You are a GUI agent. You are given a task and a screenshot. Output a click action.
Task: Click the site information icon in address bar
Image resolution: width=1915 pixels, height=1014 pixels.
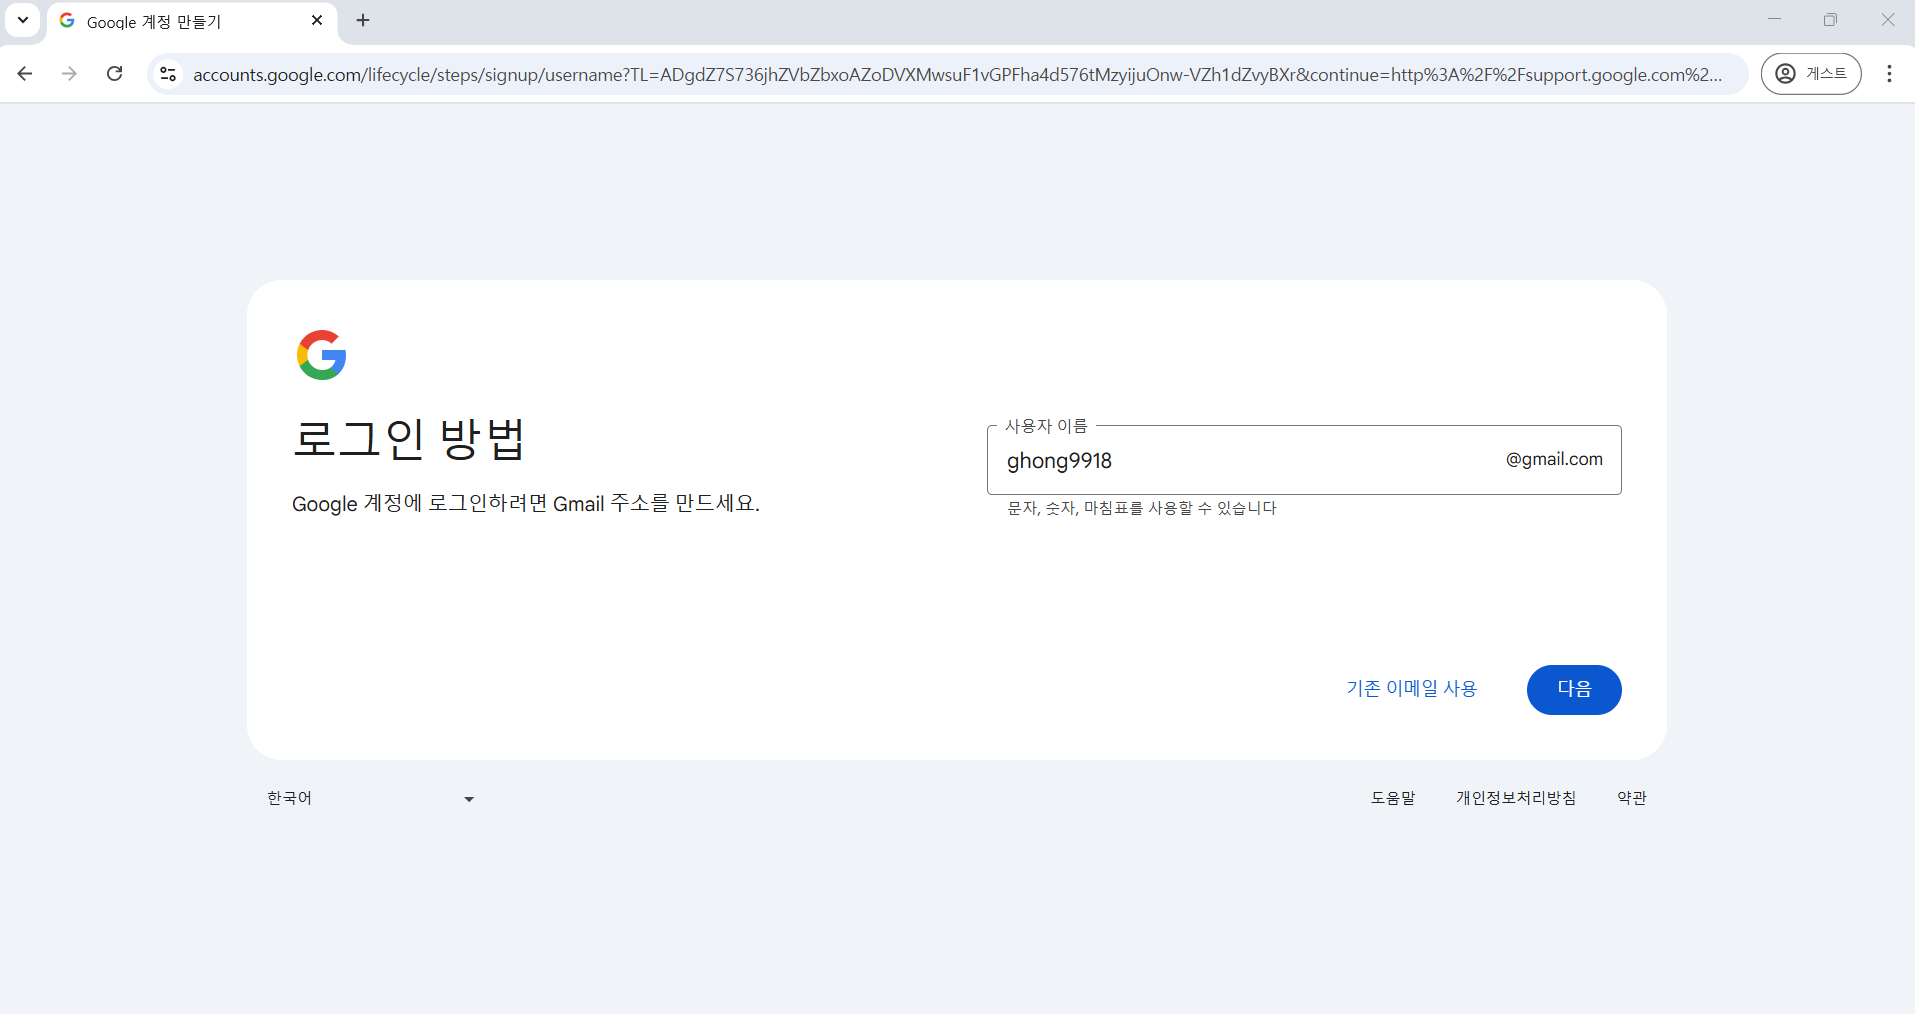point(168,73)
